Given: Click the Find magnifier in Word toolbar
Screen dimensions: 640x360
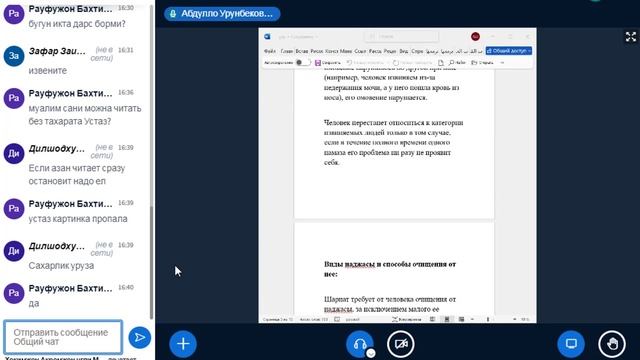Looking at the screenshot, I should (x=451, y=62).
